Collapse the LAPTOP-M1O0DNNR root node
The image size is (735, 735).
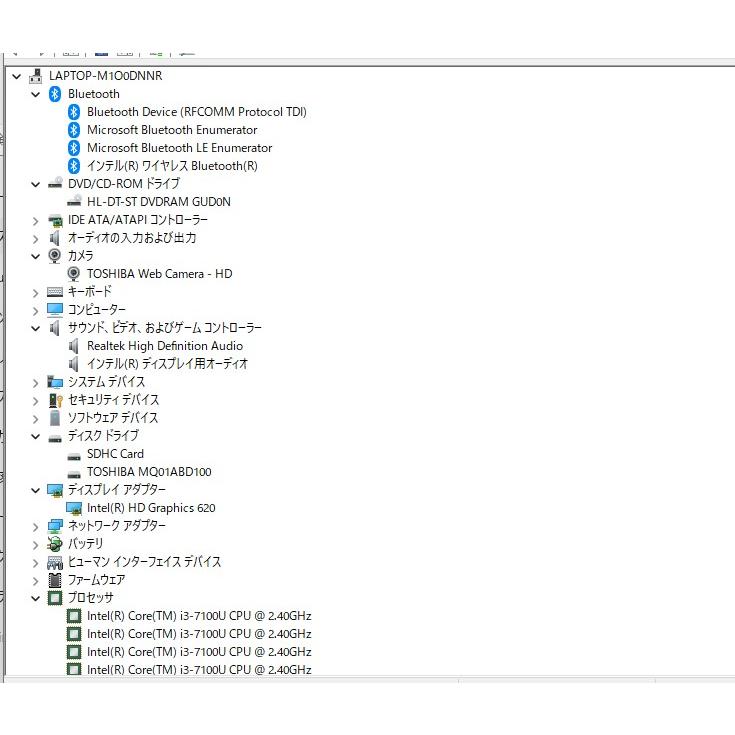click(x=17, y=76)
